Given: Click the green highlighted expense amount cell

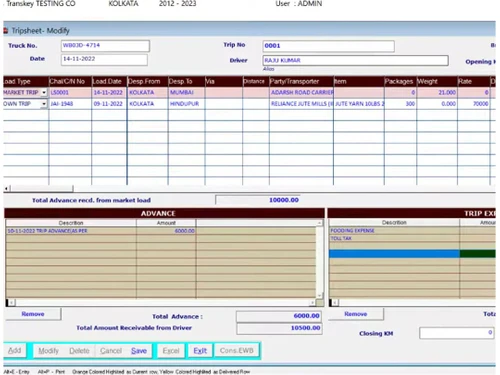Looking at the screenshot, I should [x=478, y=254].
